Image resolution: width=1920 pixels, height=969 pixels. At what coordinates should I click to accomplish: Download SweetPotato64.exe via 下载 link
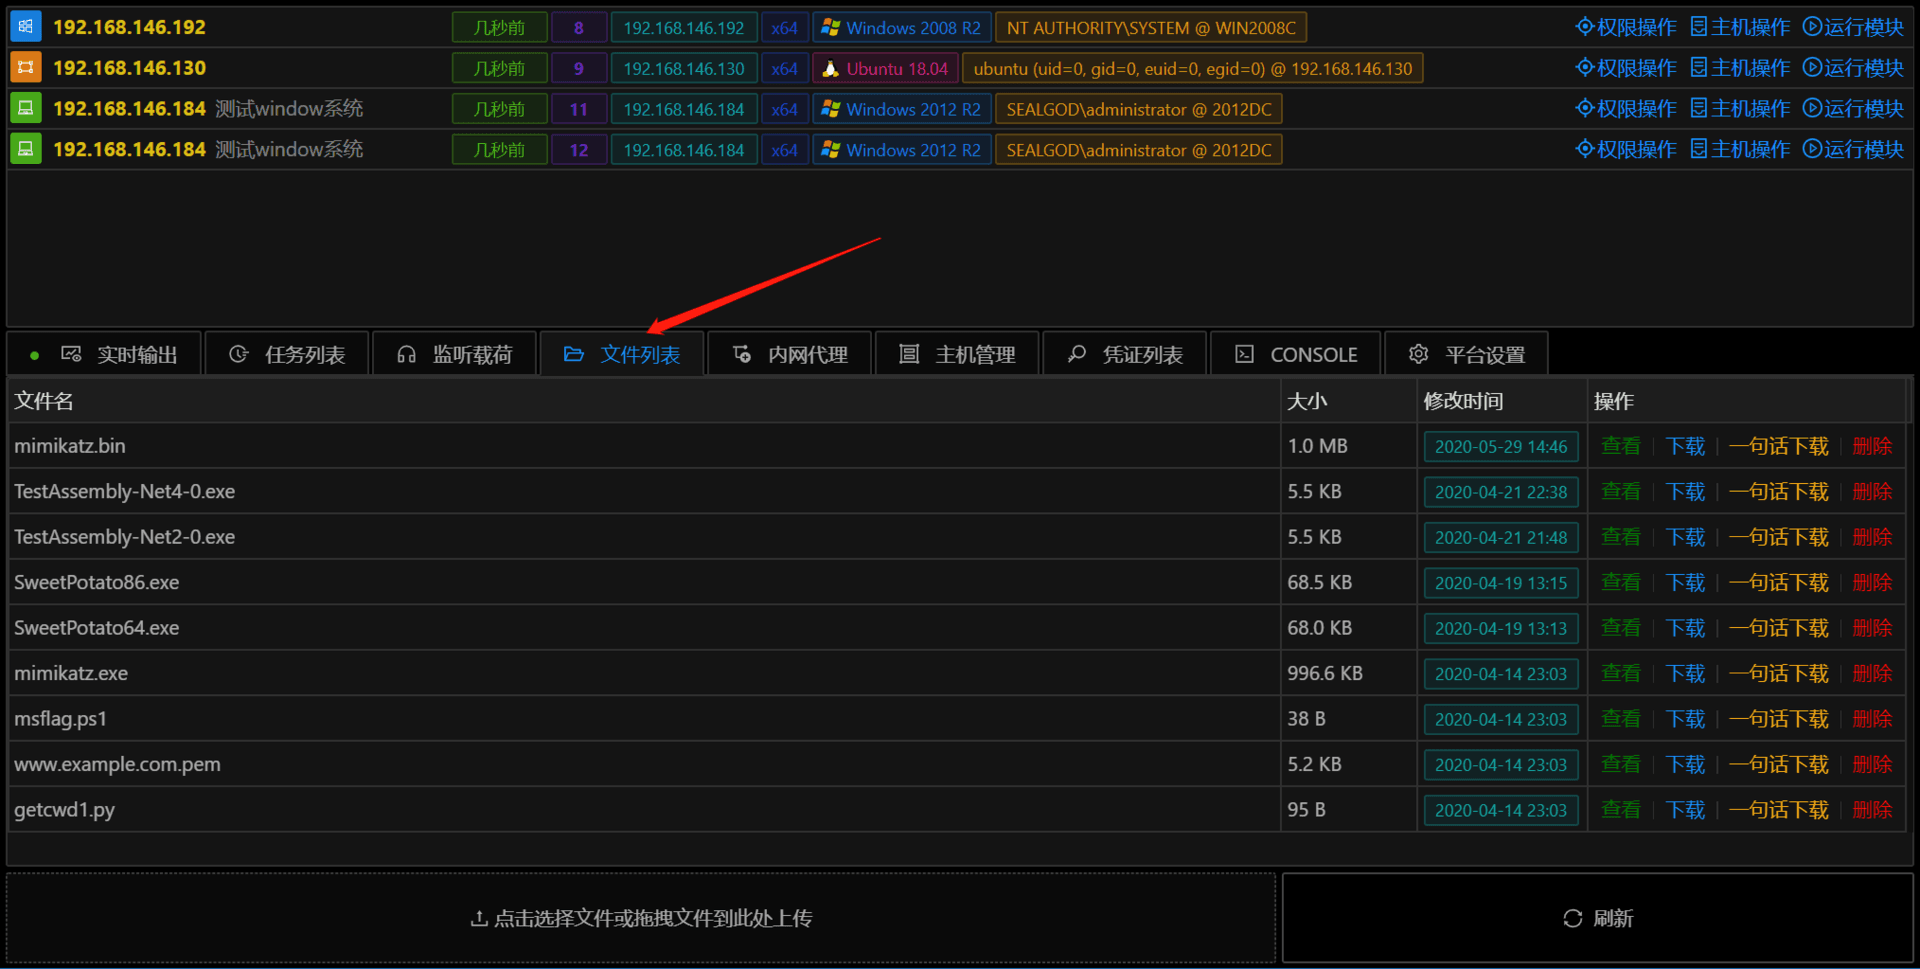[x=1685, y=628]
